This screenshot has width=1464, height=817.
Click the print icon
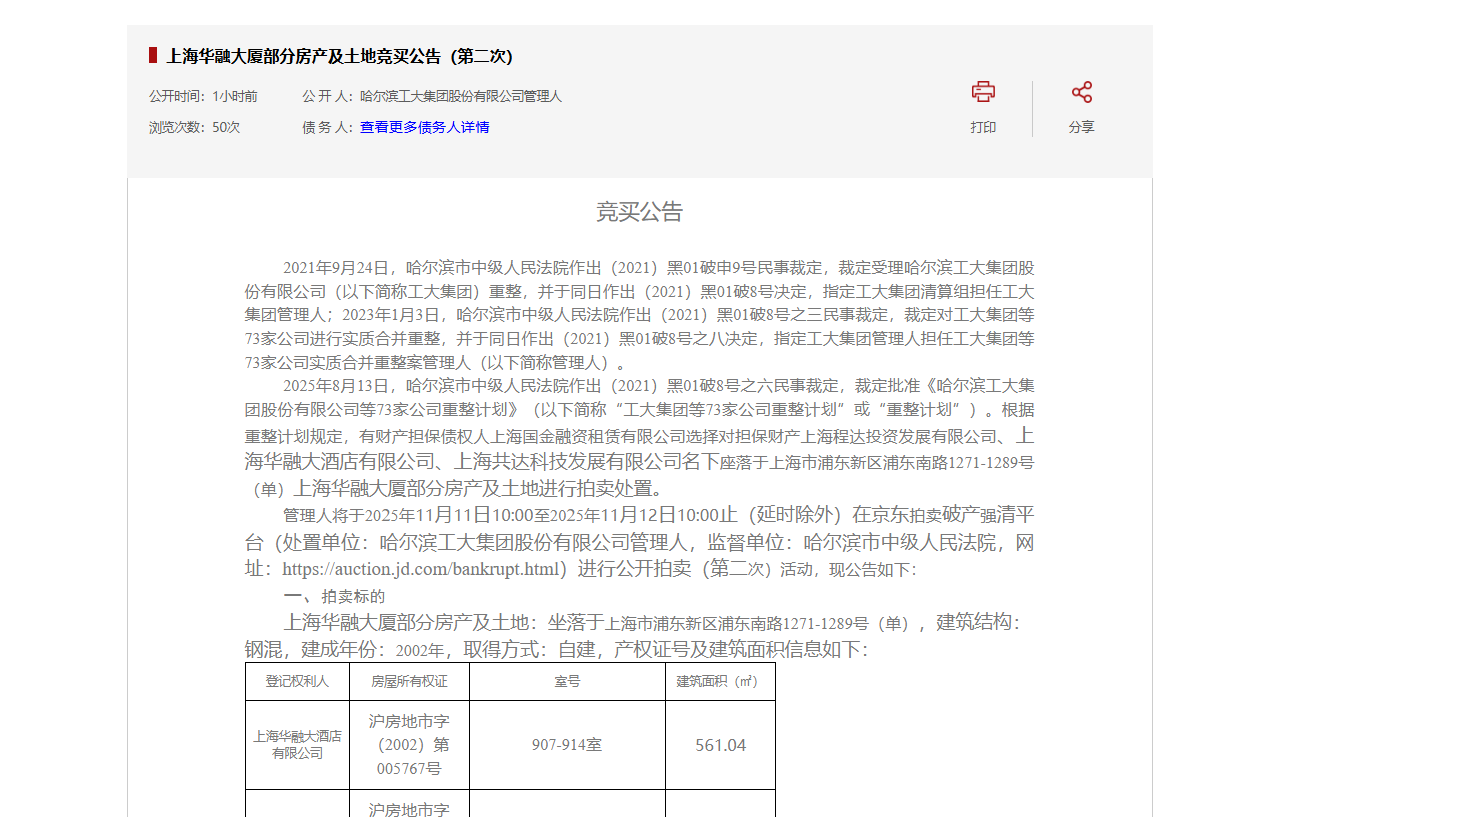coord(983,92)
